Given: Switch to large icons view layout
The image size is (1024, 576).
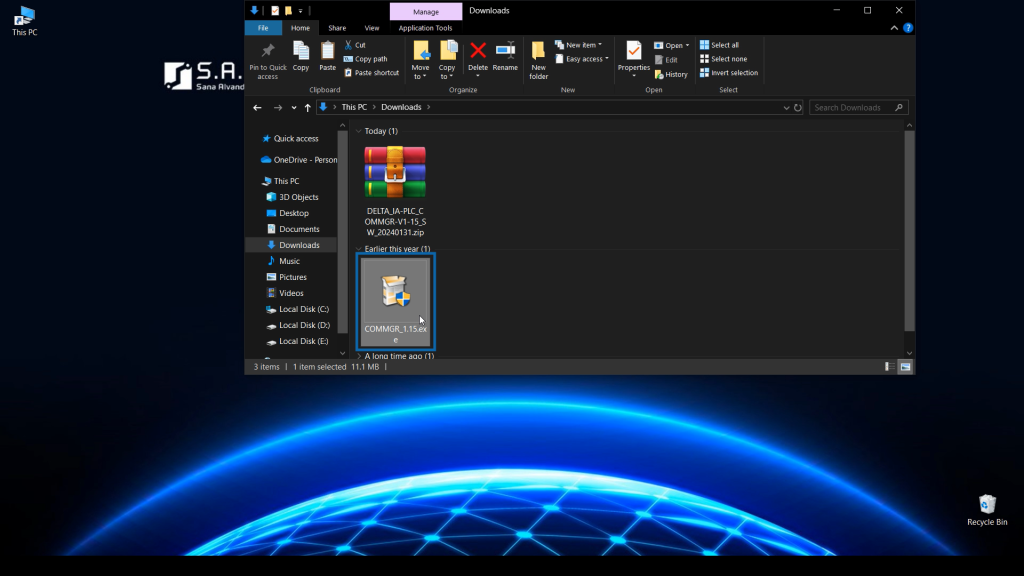Looking at the screenshot, I should tap(905, 367).
